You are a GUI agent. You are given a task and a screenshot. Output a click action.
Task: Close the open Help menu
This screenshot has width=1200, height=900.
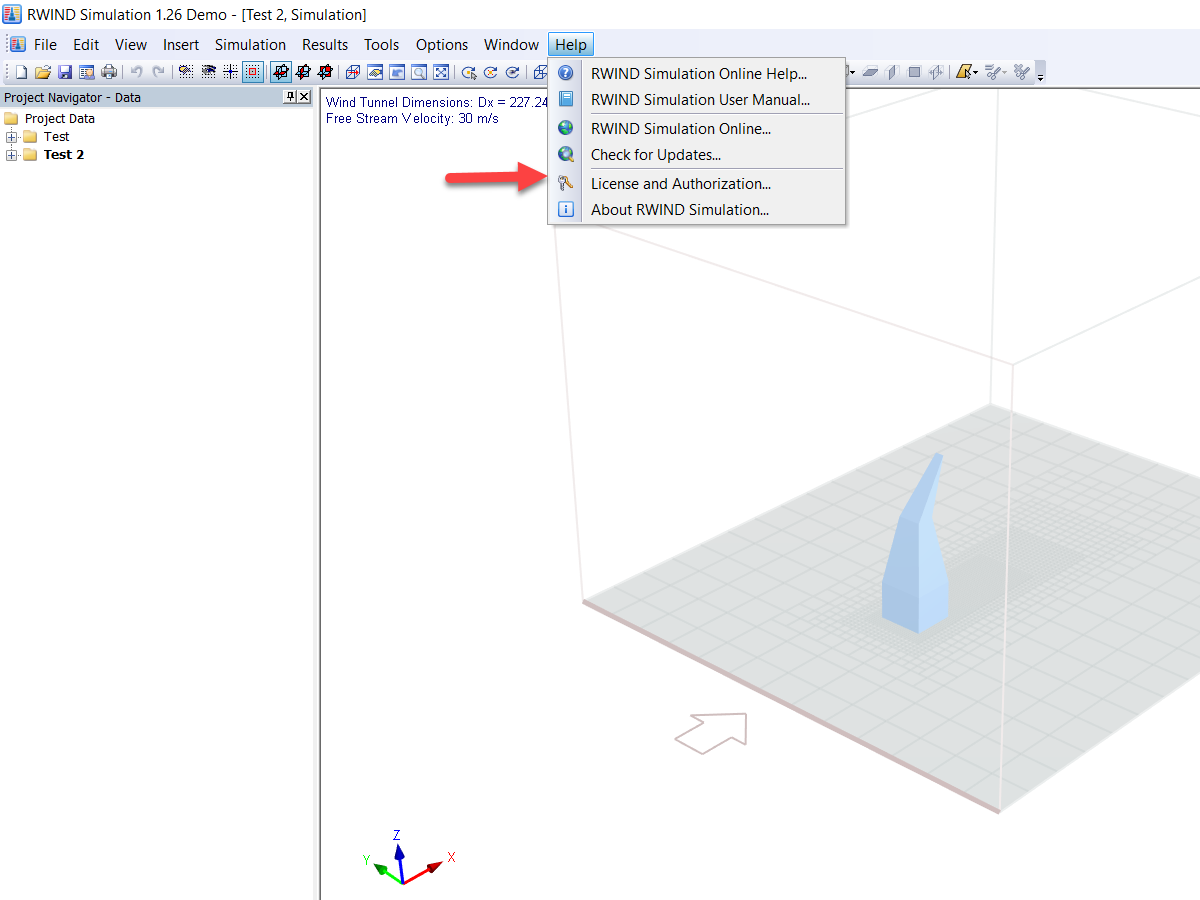pos(571,44)
